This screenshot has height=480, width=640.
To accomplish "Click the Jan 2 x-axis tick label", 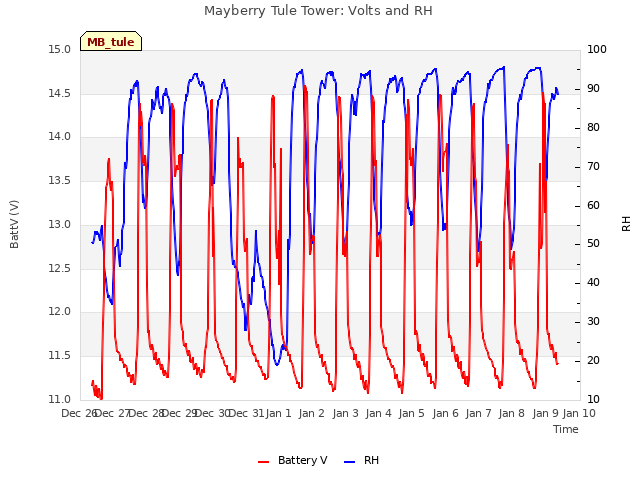I will [311, 413].
